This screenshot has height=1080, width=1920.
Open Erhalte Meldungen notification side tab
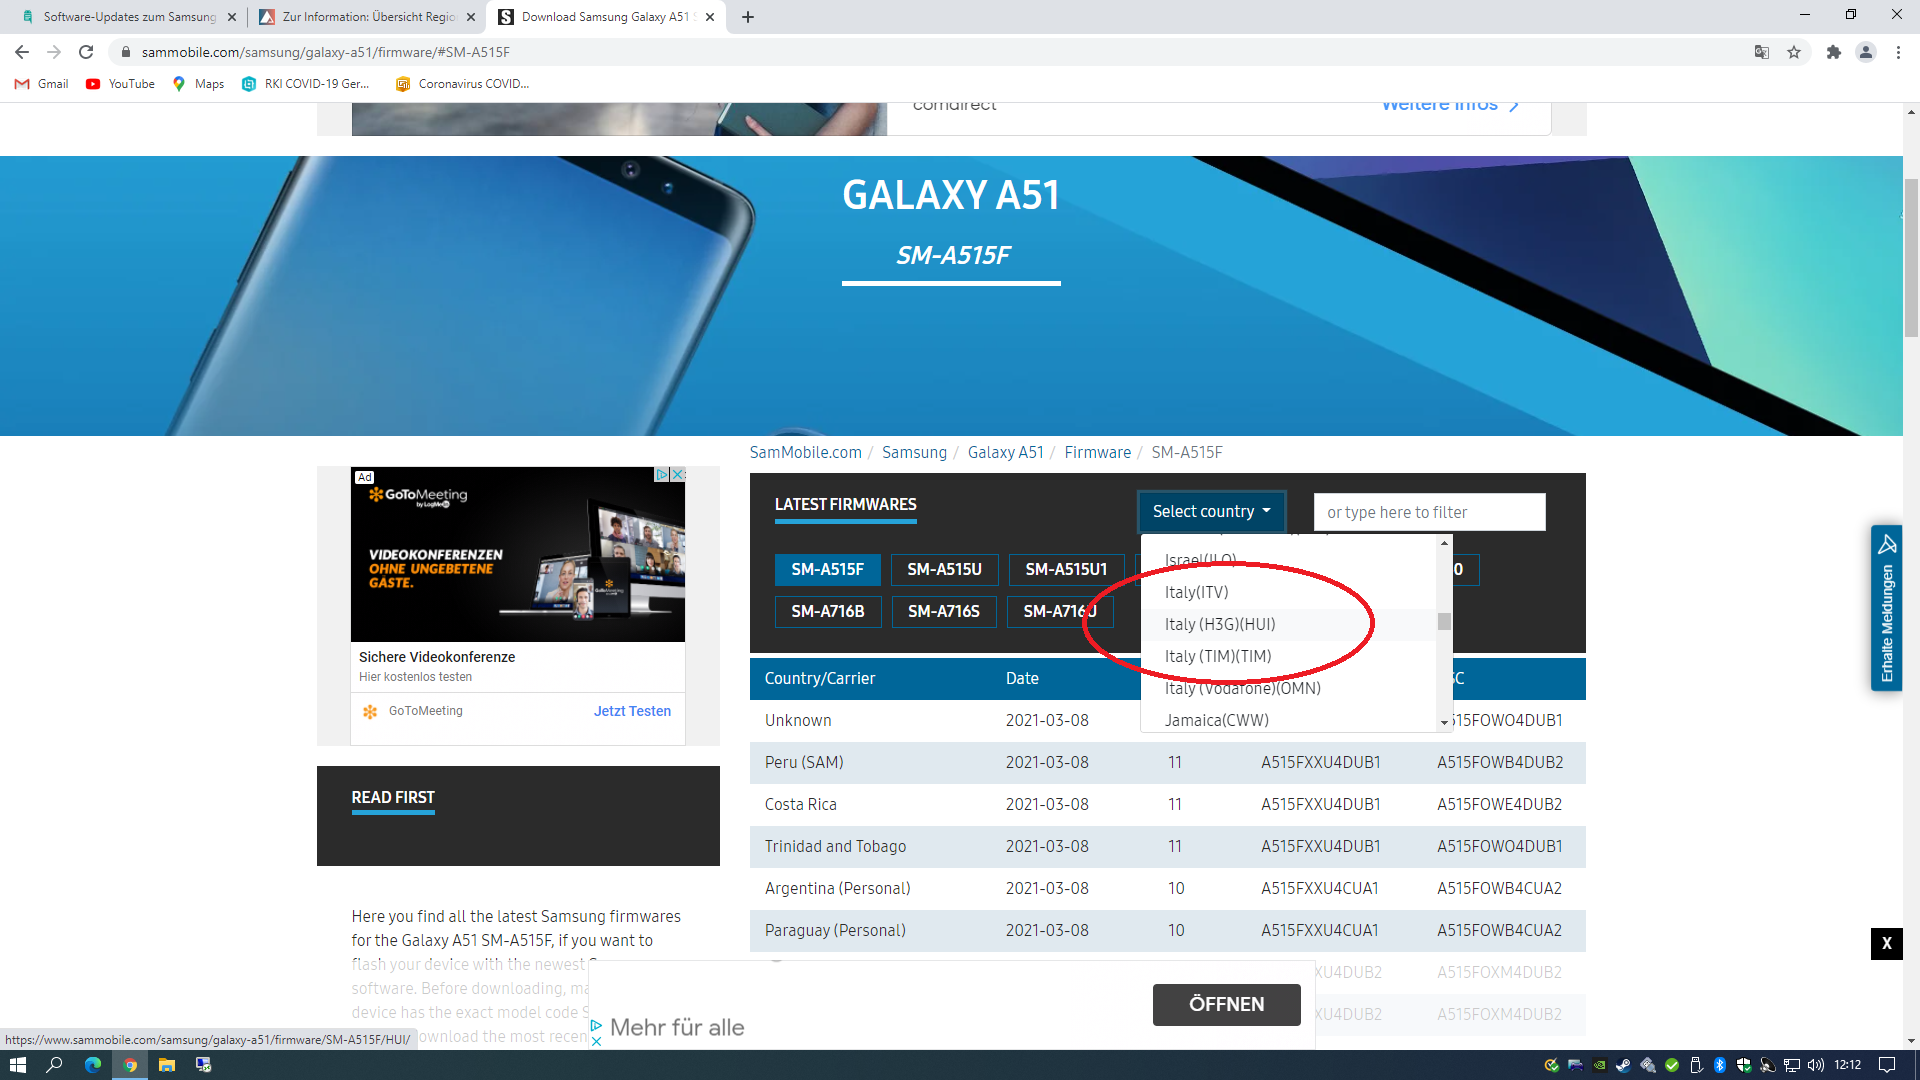pos(1886,608)
